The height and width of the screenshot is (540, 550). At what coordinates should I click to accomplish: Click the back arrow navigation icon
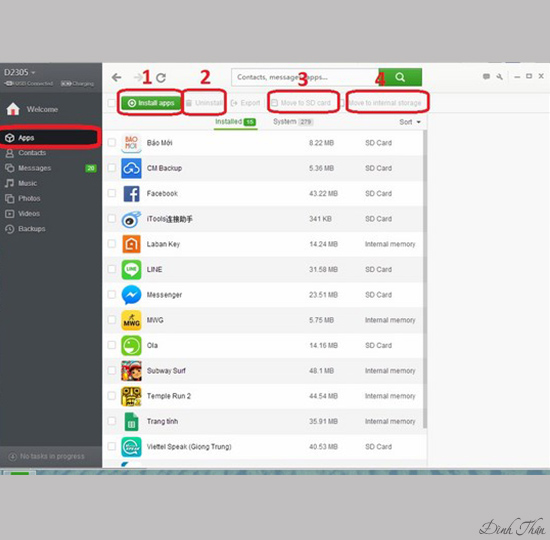pyautogui.click(x=116, y=77)
